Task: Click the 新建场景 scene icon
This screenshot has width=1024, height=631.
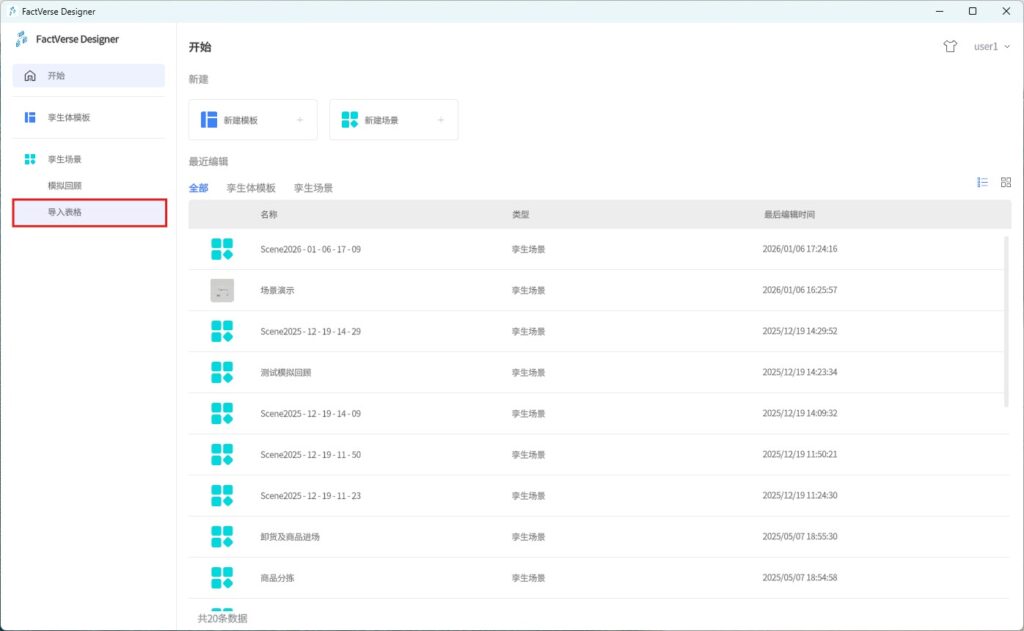Action: click(349, 120)
